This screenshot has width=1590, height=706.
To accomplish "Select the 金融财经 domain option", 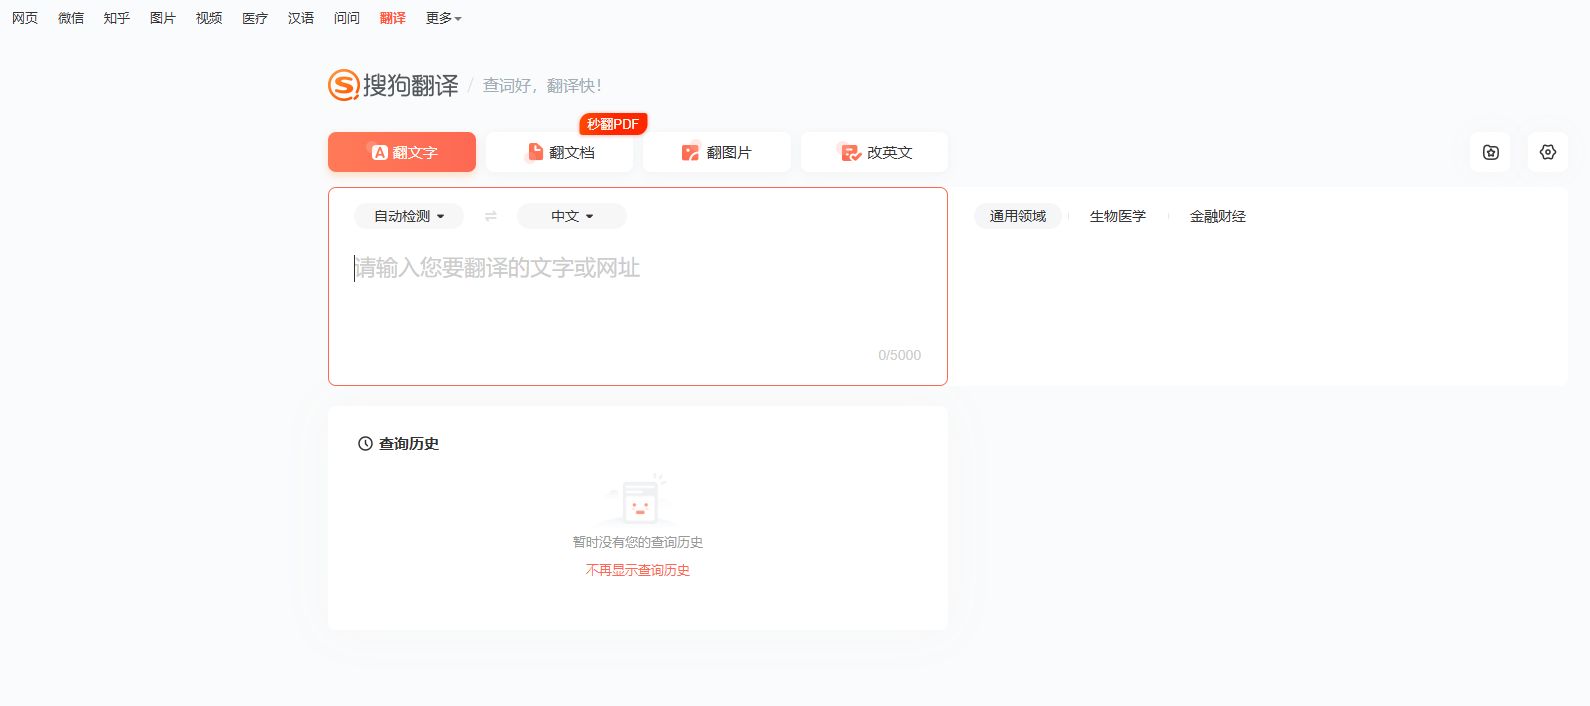I will (1218, 216).
